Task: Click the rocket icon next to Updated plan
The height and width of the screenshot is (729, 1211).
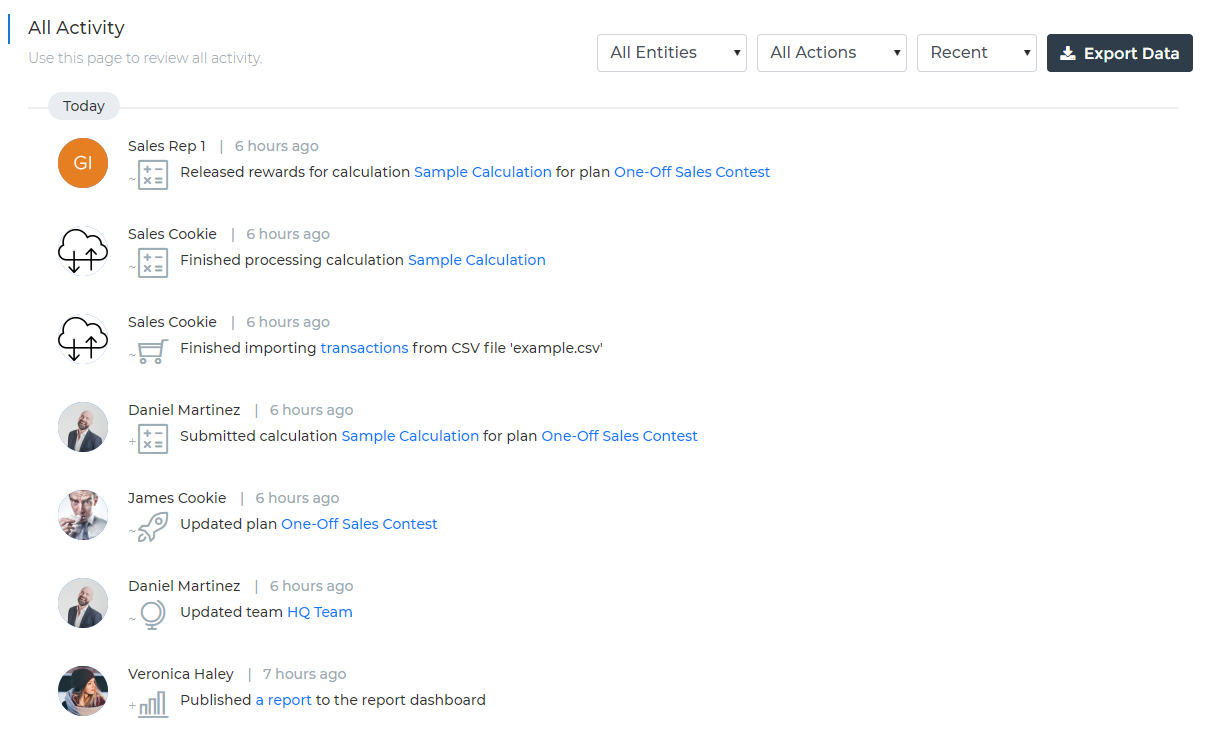Action: coord(152,526)
